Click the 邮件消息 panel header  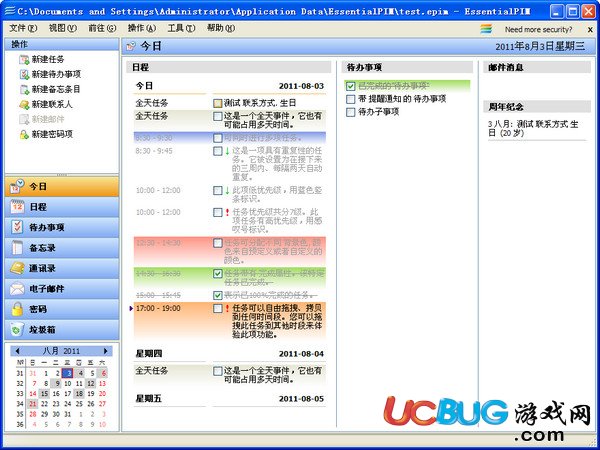(537, 67)
